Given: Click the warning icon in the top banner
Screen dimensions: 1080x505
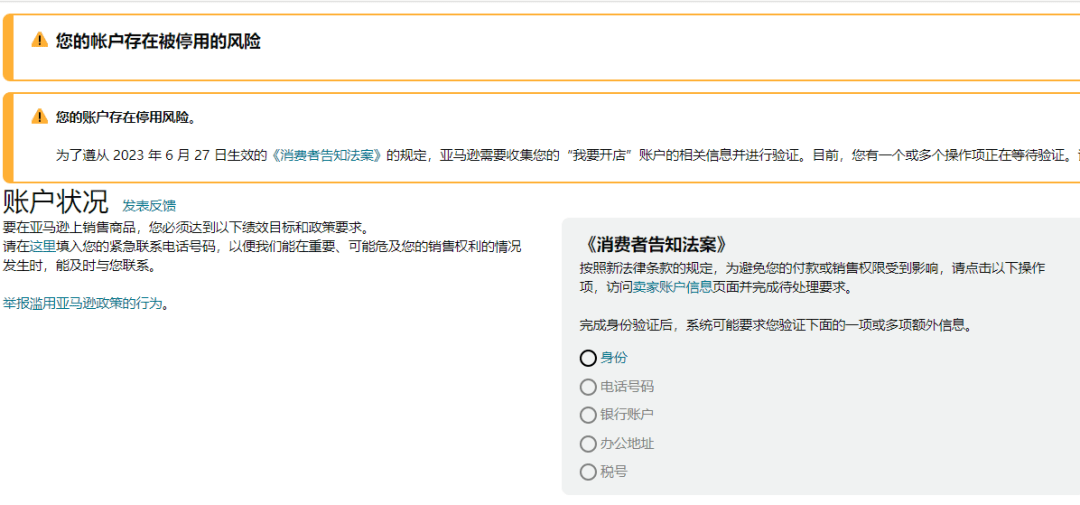Looking at the screenshot, I should (40, 40).
